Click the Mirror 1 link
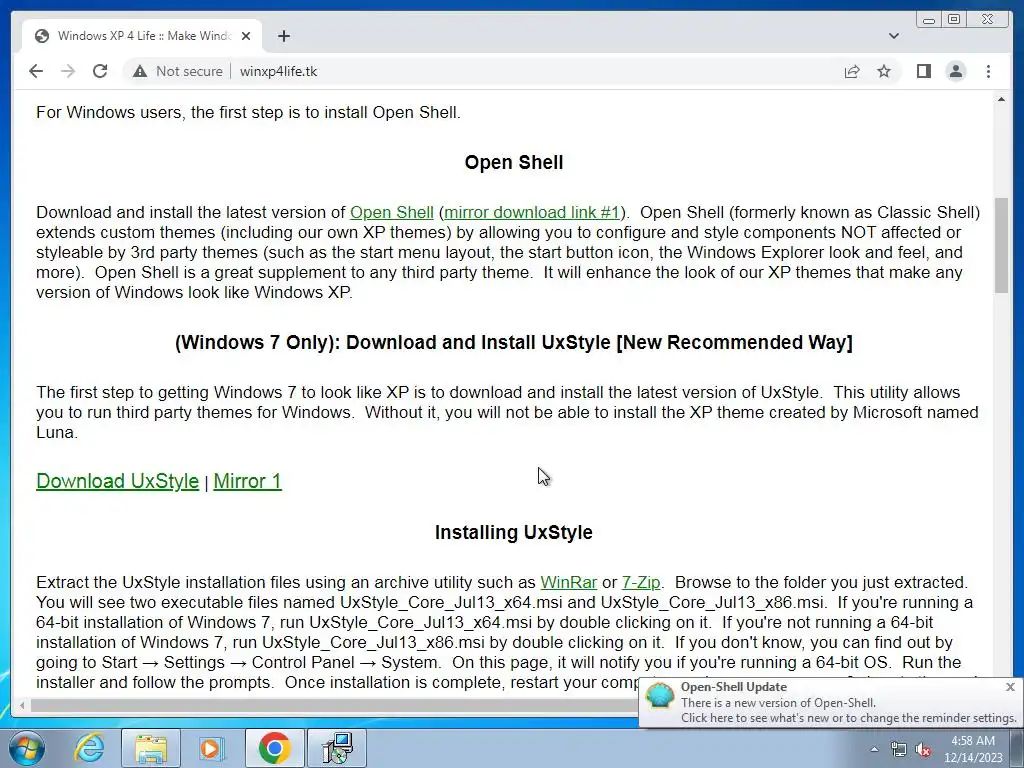 tap(248, 481)
